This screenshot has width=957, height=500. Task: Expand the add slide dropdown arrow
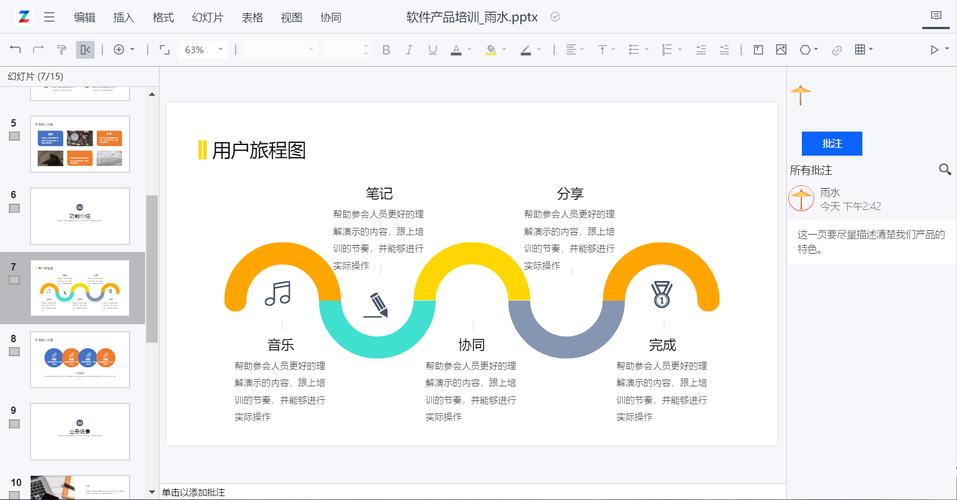point(132,49)
